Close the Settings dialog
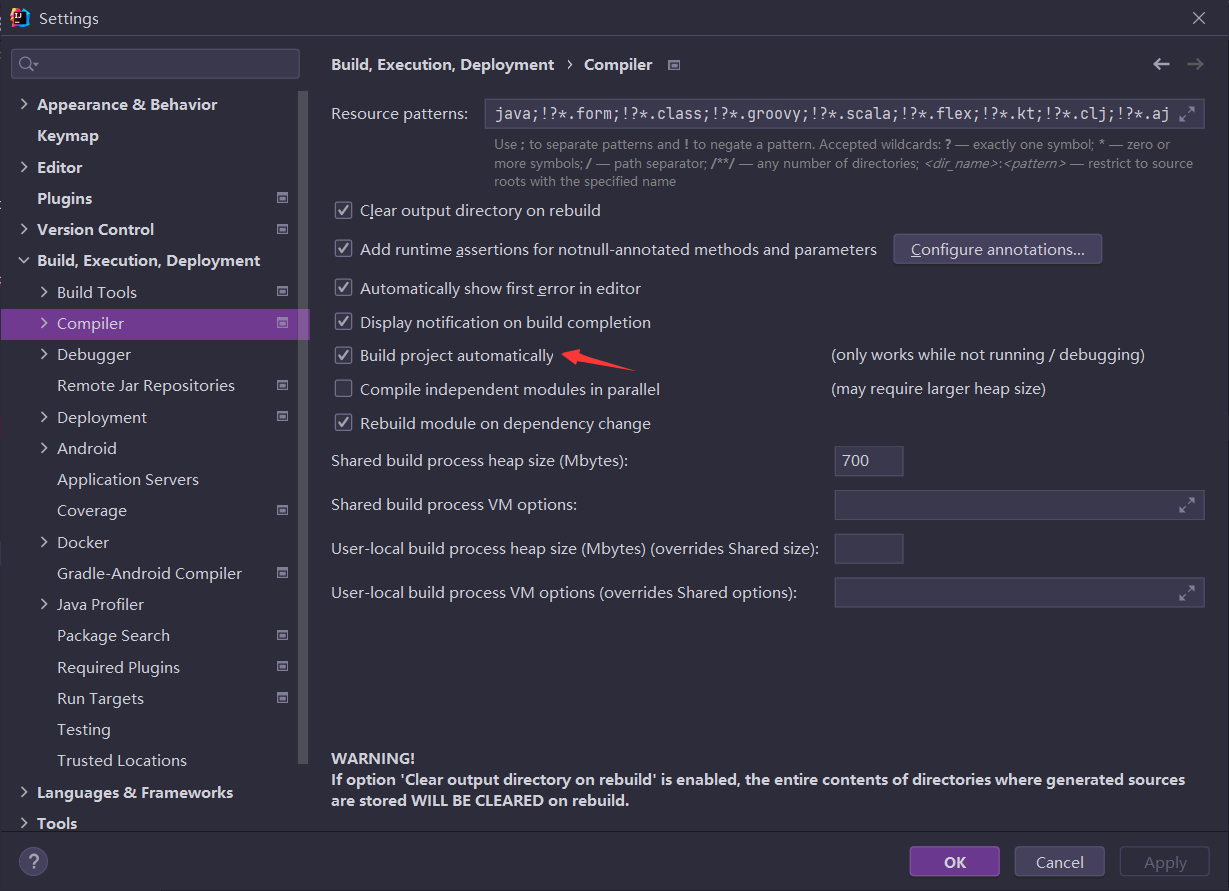 tap(1199, 18)
